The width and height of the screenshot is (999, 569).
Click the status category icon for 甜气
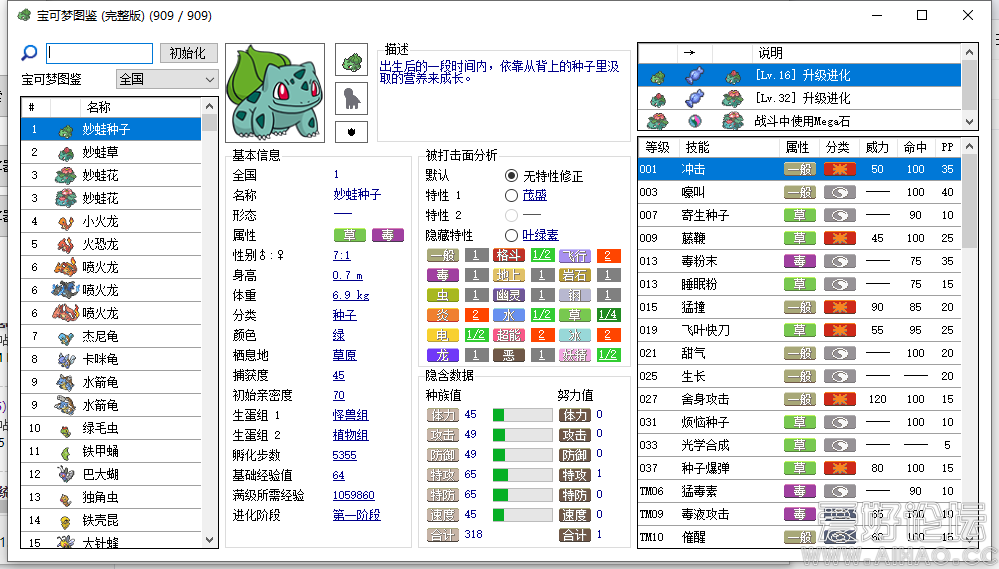pos(839,353)
